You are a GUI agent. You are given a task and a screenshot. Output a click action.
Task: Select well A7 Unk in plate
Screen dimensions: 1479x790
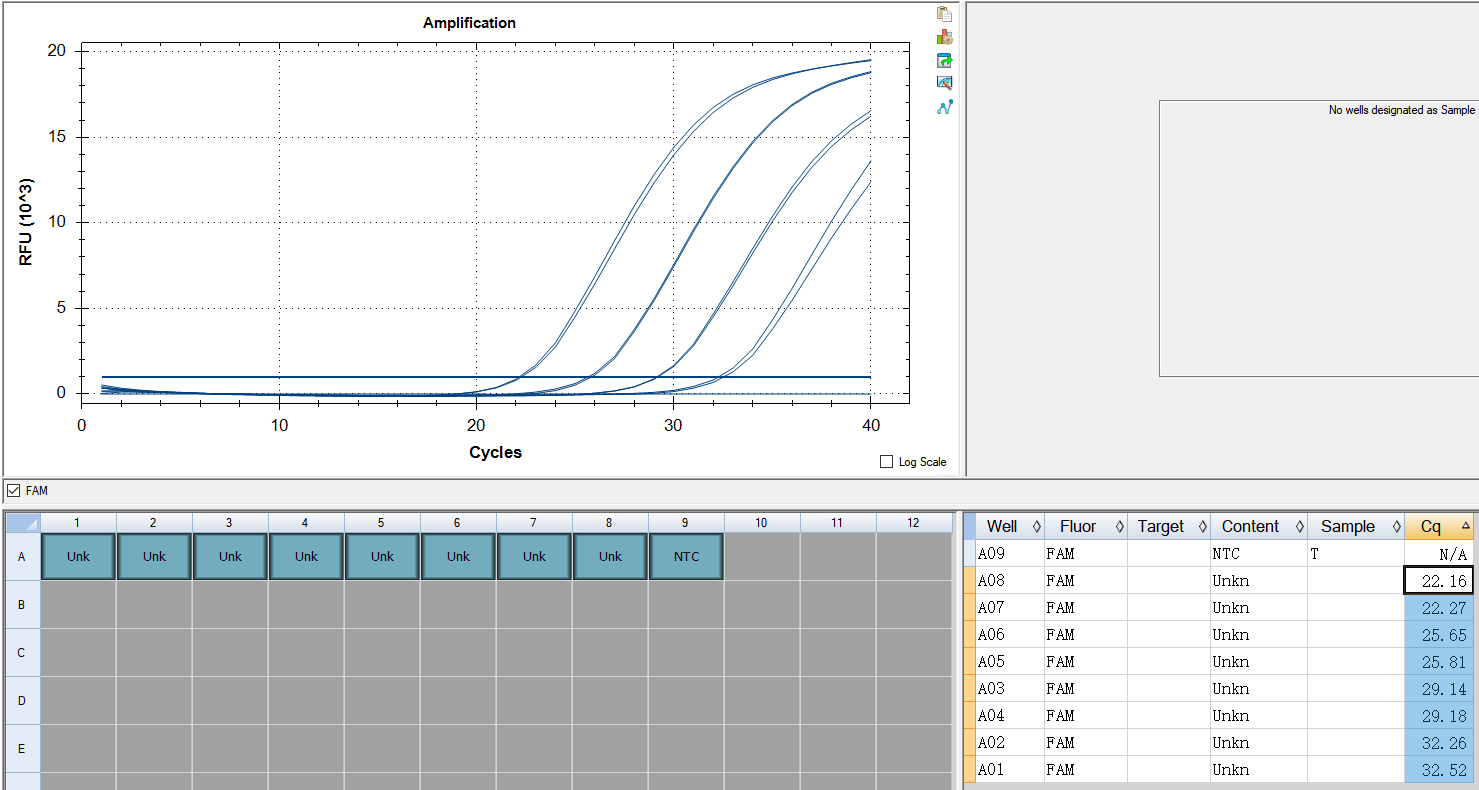coord(534,557)
